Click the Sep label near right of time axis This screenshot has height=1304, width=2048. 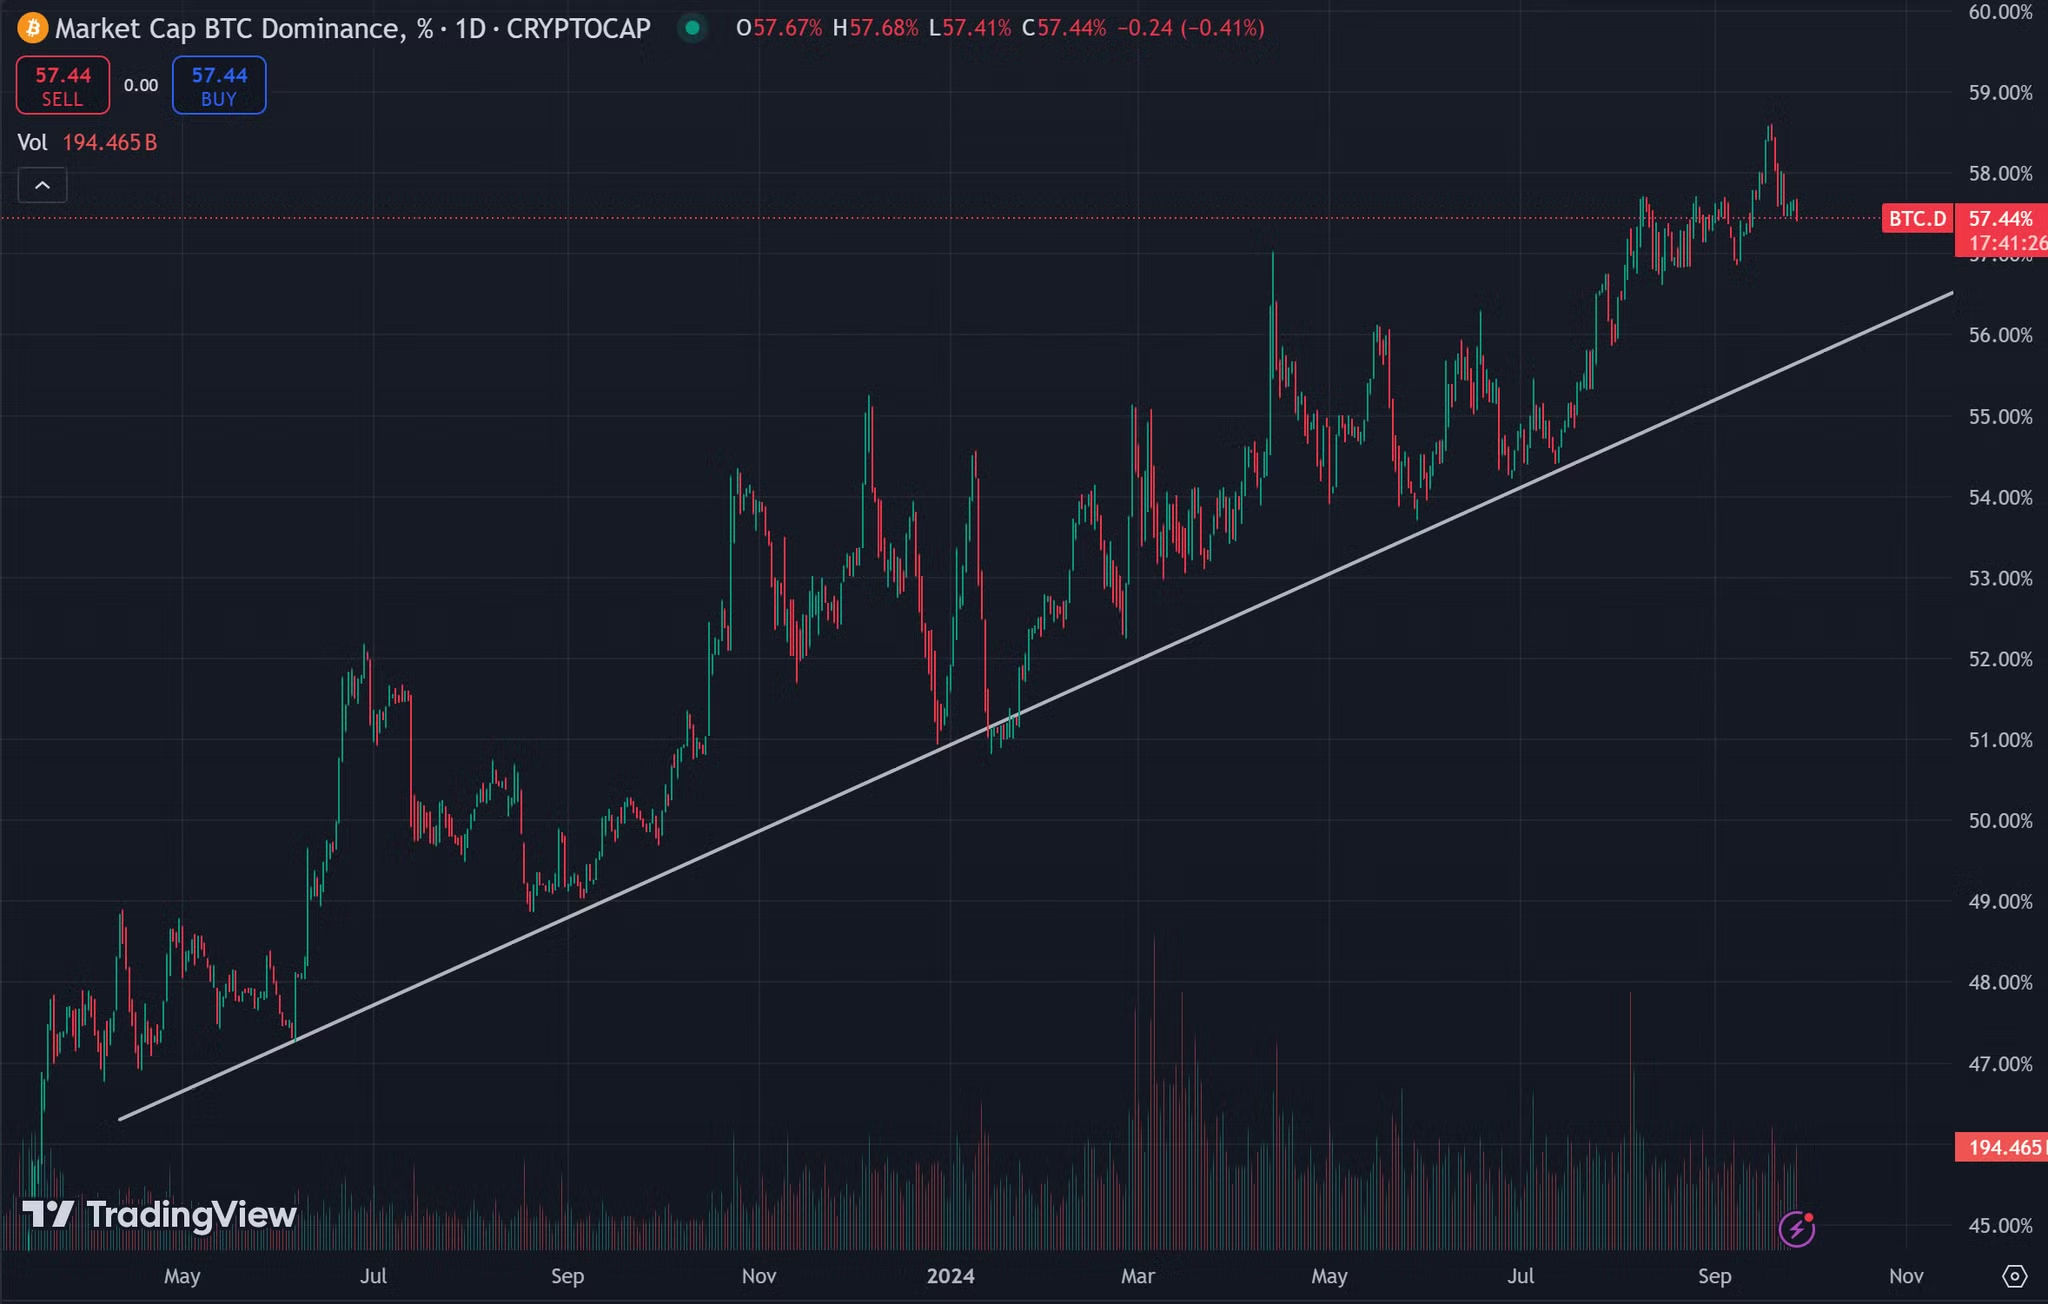[1714, 1276]
